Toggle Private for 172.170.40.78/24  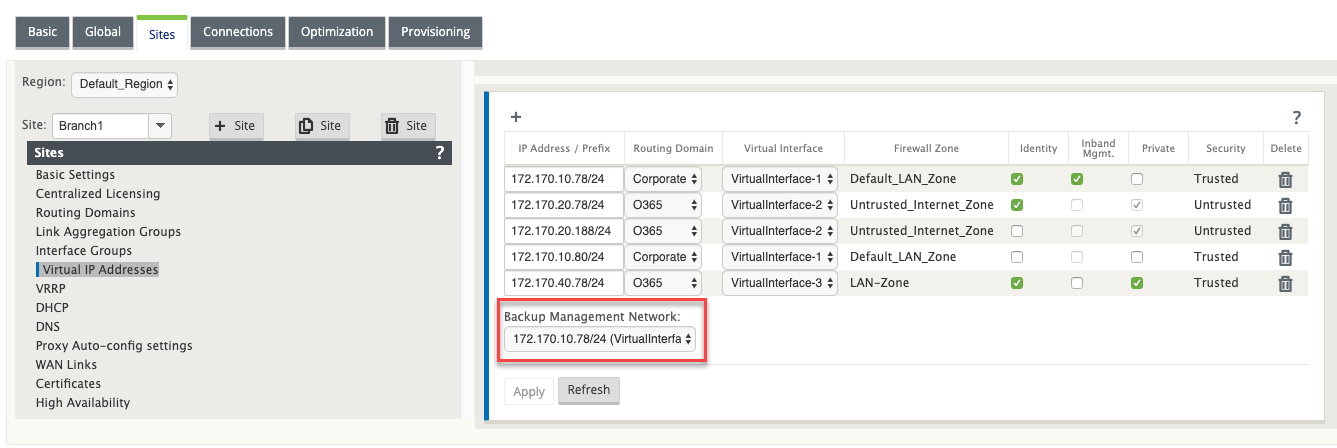(1137, 283)
